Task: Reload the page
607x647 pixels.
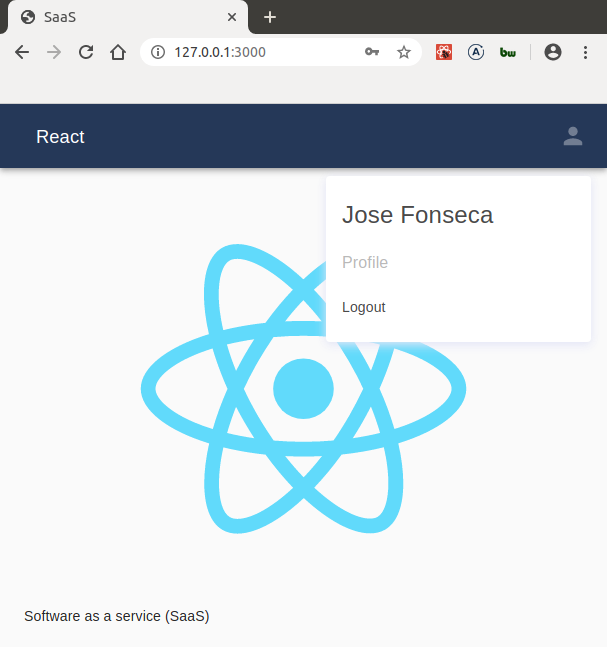Action: 86,52
